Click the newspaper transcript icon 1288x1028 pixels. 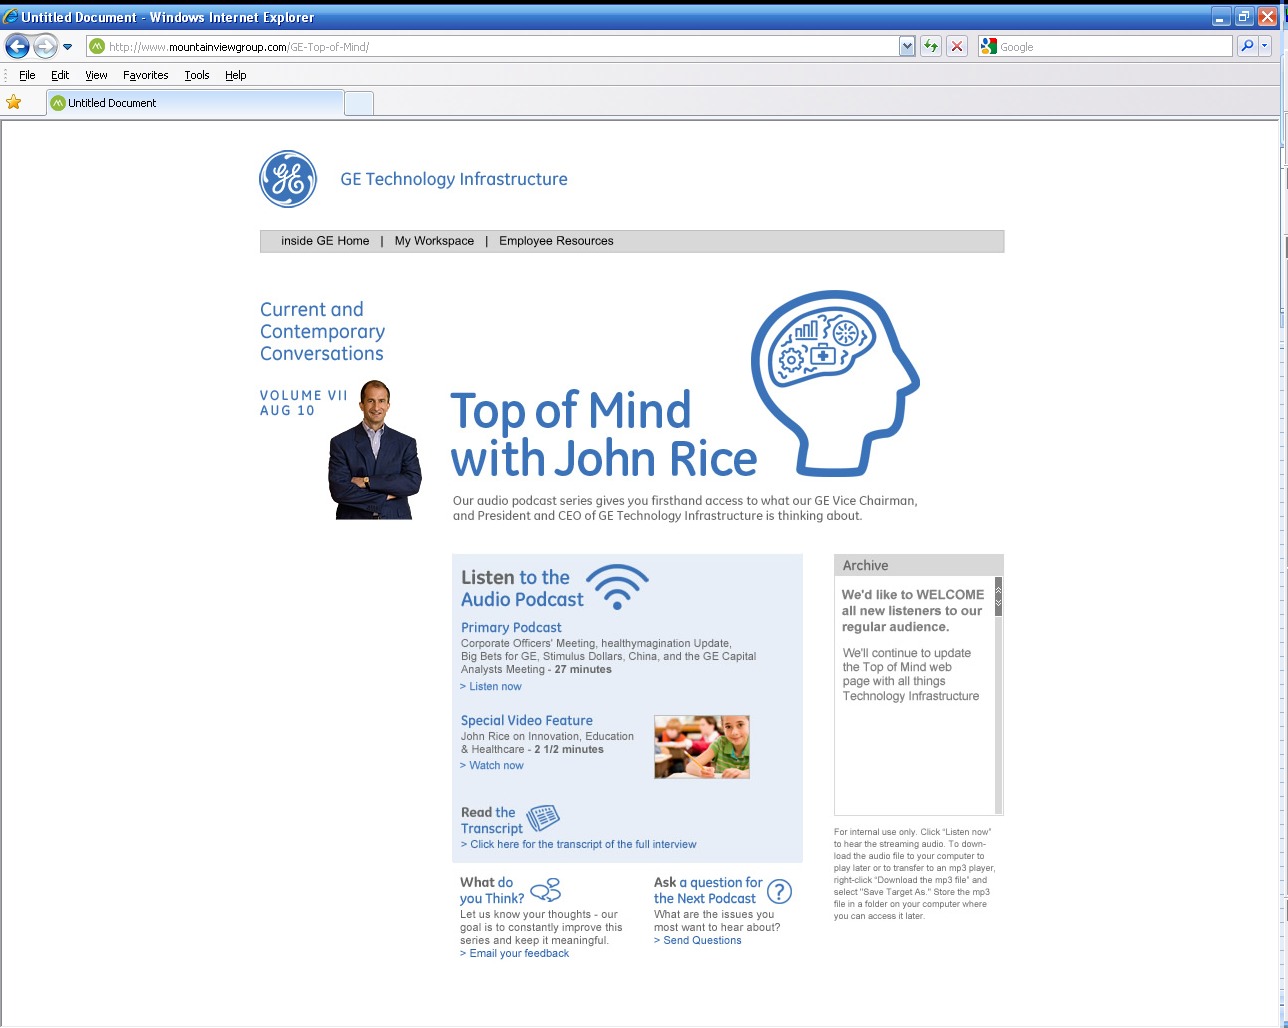coord(543,818)
